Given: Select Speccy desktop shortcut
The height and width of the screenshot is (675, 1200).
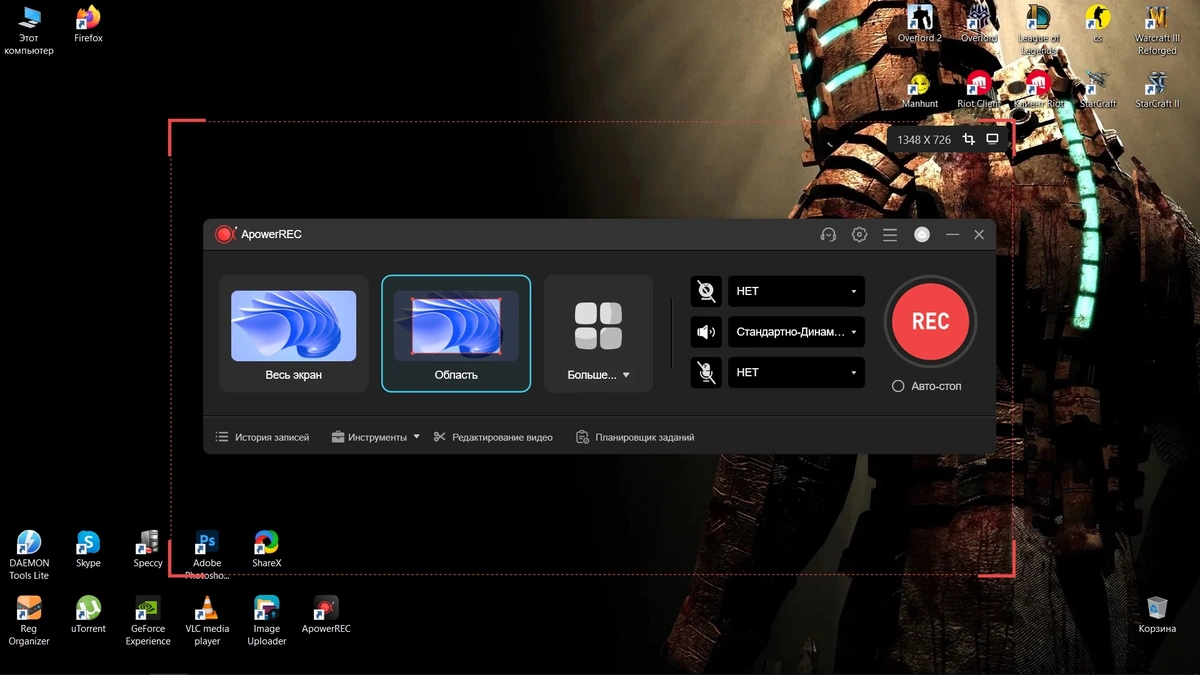Looking at the screenshot, I should click(x=148, y=550).
